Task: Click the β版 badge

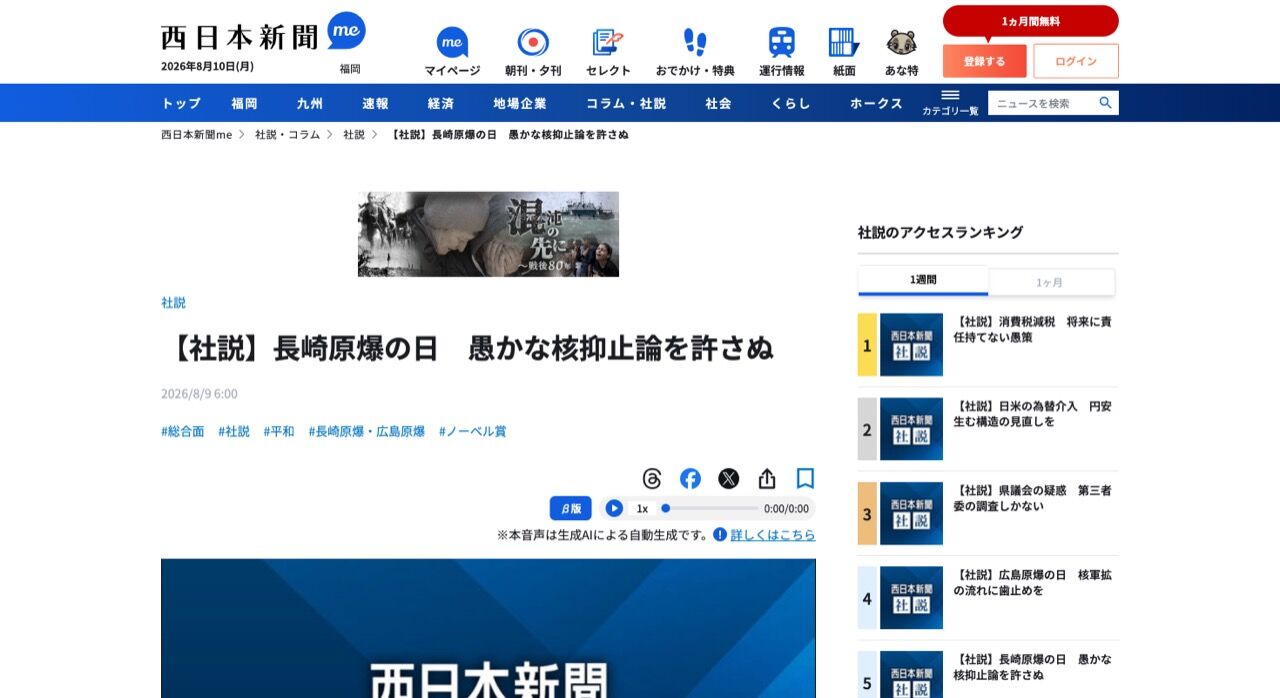Action: pyautogui.click(x=570, y=508)
